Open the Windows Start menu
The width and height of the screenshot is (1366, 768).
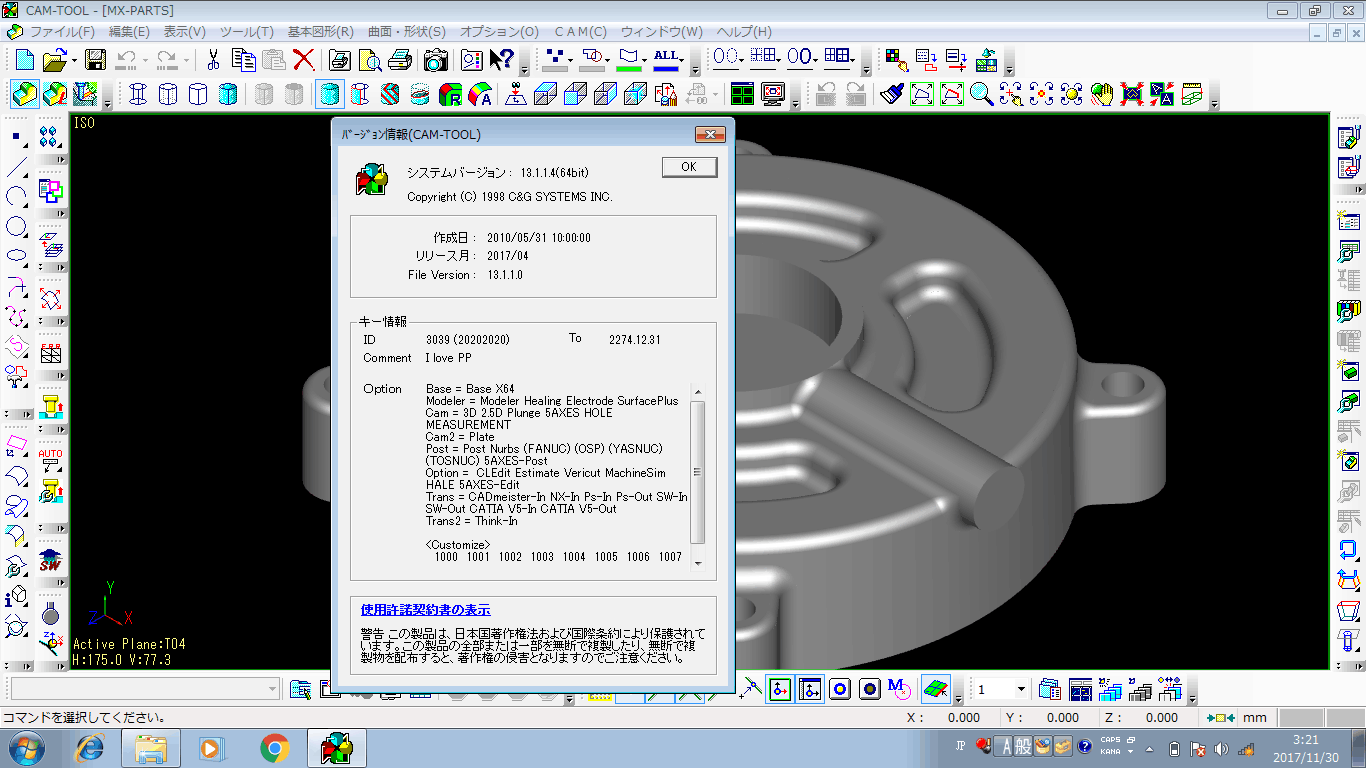[25, 748]
